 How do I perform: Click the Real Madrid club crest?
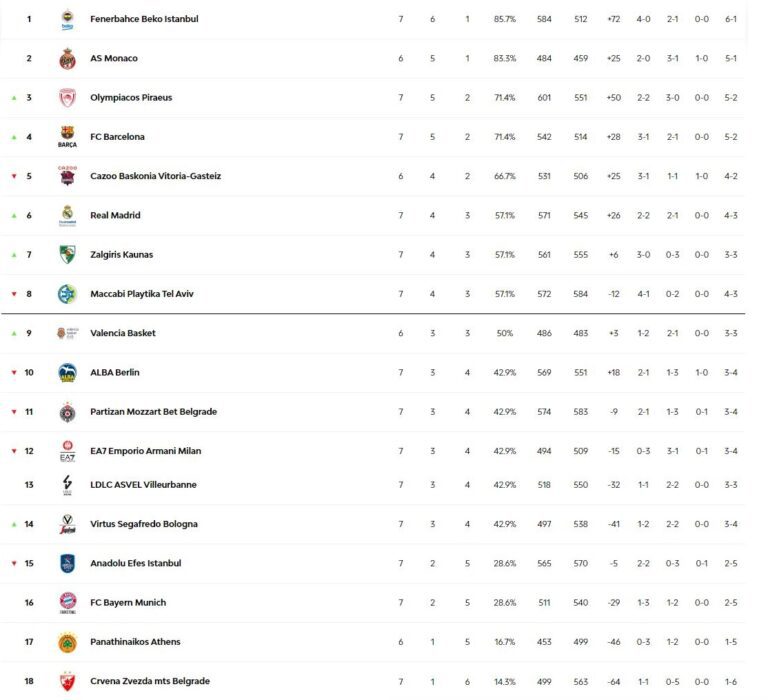click(67, 215)
